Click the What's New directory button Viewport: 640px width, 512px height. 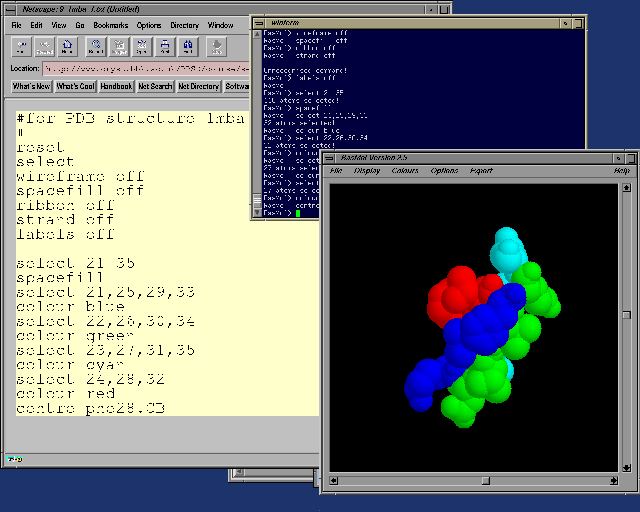31,87
